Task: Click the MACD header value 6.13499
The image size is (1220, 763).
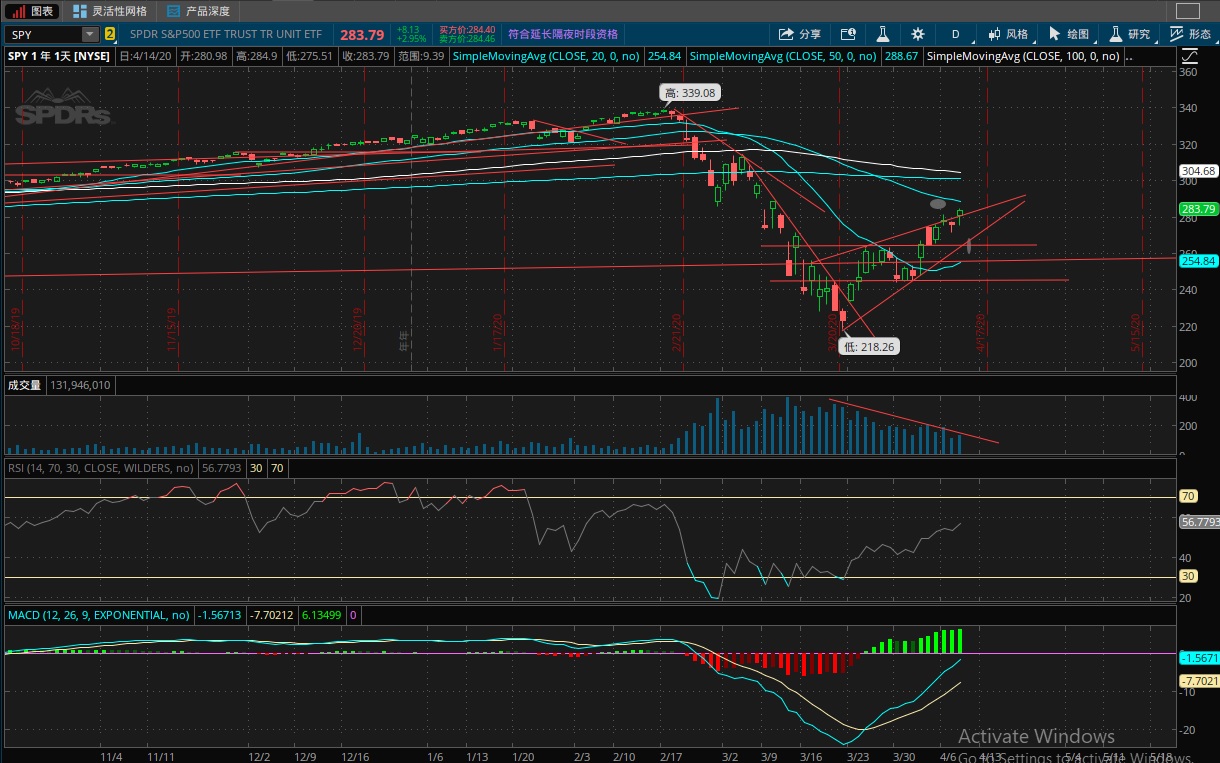Action: coord(323,615)
